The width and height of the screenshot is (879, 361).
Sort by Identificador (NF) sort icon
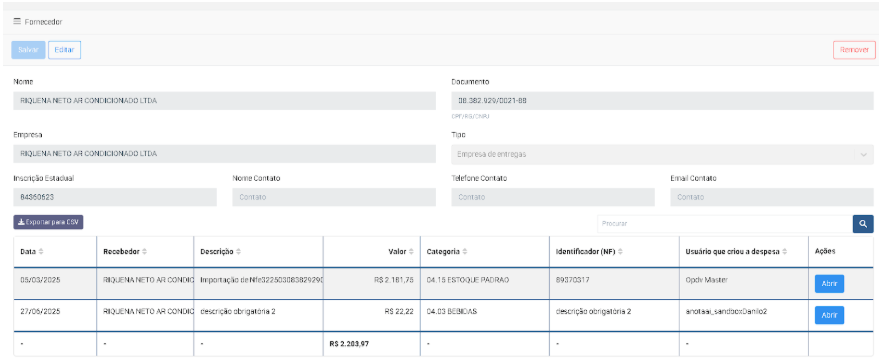pyautogui.click(x=621, y=252)
